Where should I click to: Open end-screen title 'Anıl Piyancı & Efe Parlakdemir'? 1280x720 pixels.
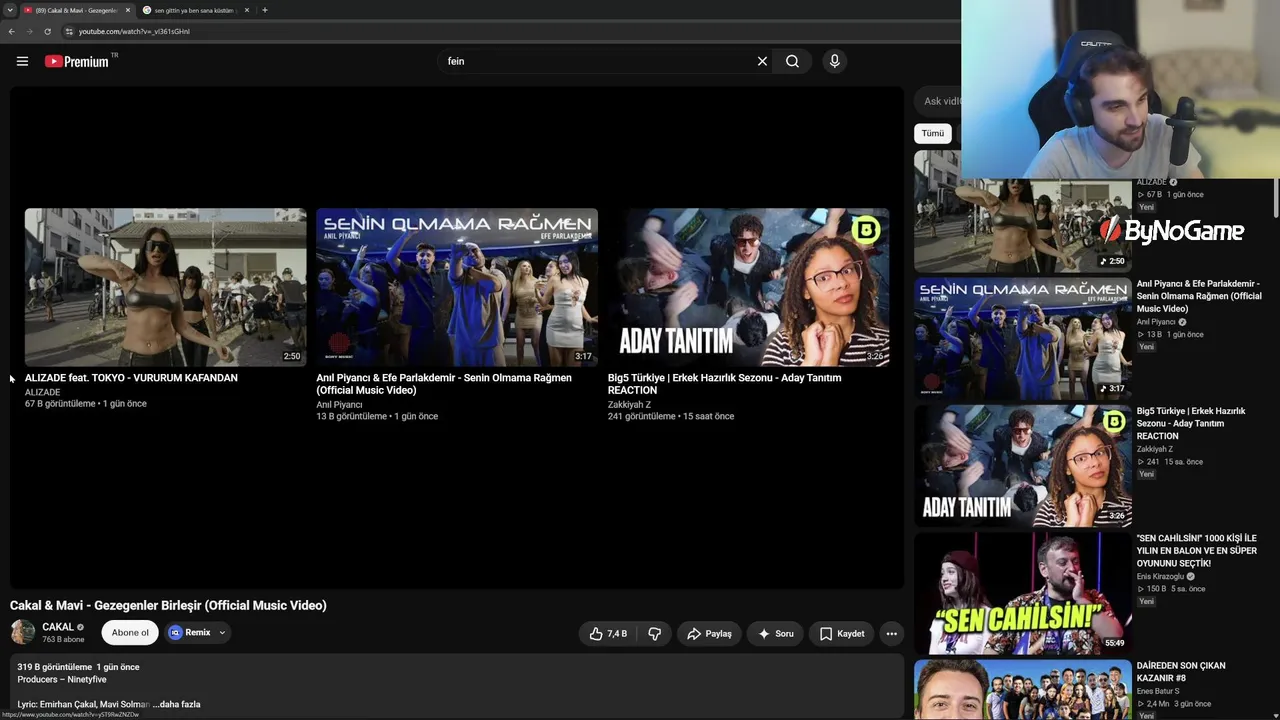(444, 384)
